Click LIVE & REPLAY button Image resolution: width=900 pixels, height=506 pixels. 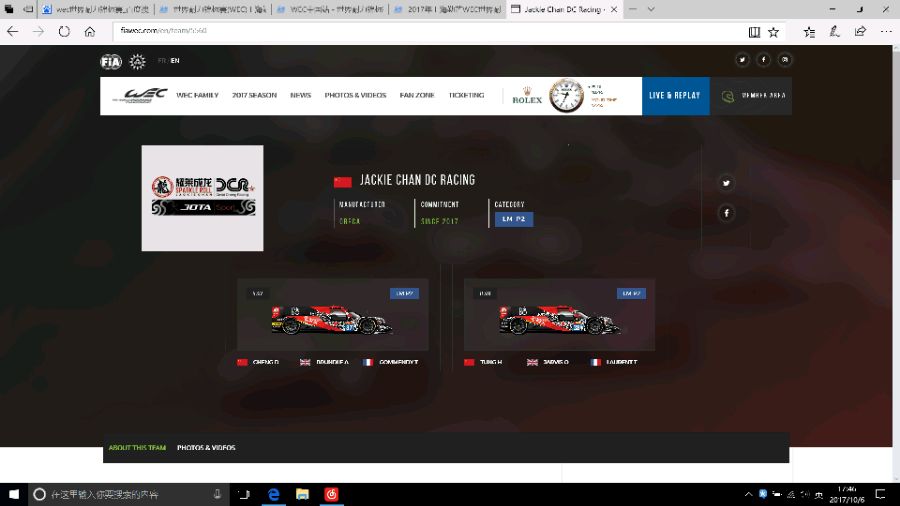[x=676, y=96]
